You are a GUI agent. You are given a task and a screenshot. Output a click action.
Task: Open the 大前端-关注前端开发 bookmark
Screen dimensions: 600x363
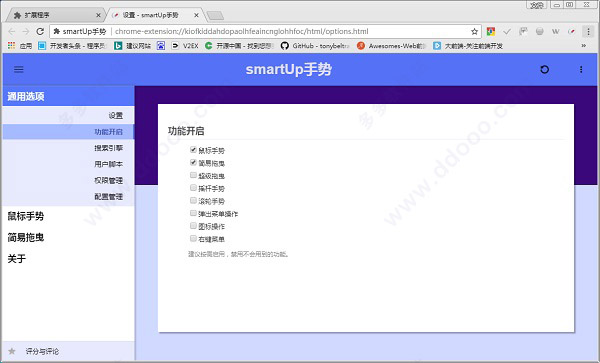pyautogui.click(x=468, y=46)
